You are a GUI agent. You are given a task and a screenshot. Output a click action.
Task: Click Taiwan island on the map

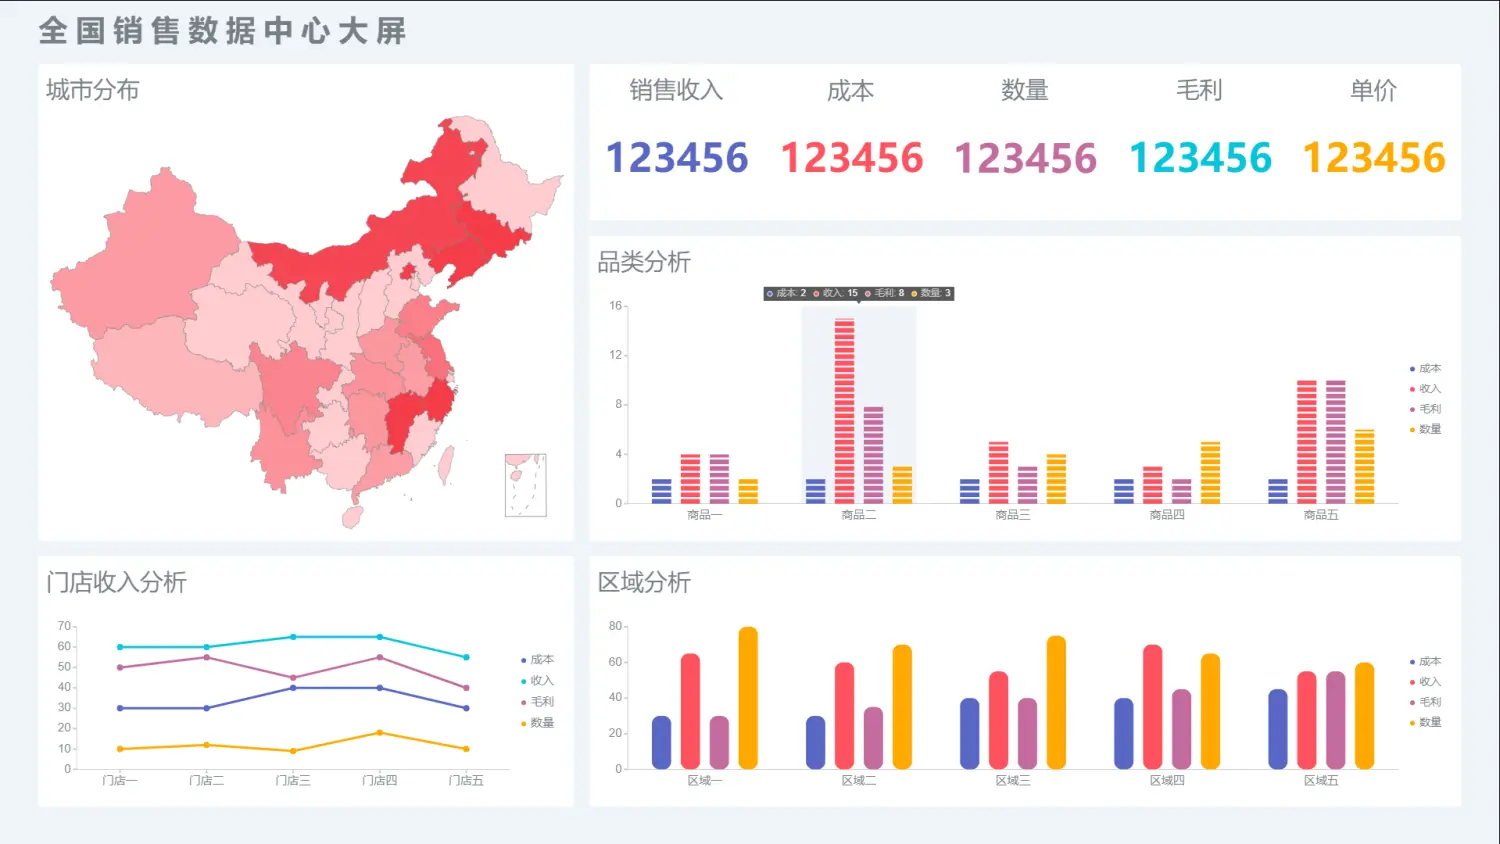coord(446,464)
